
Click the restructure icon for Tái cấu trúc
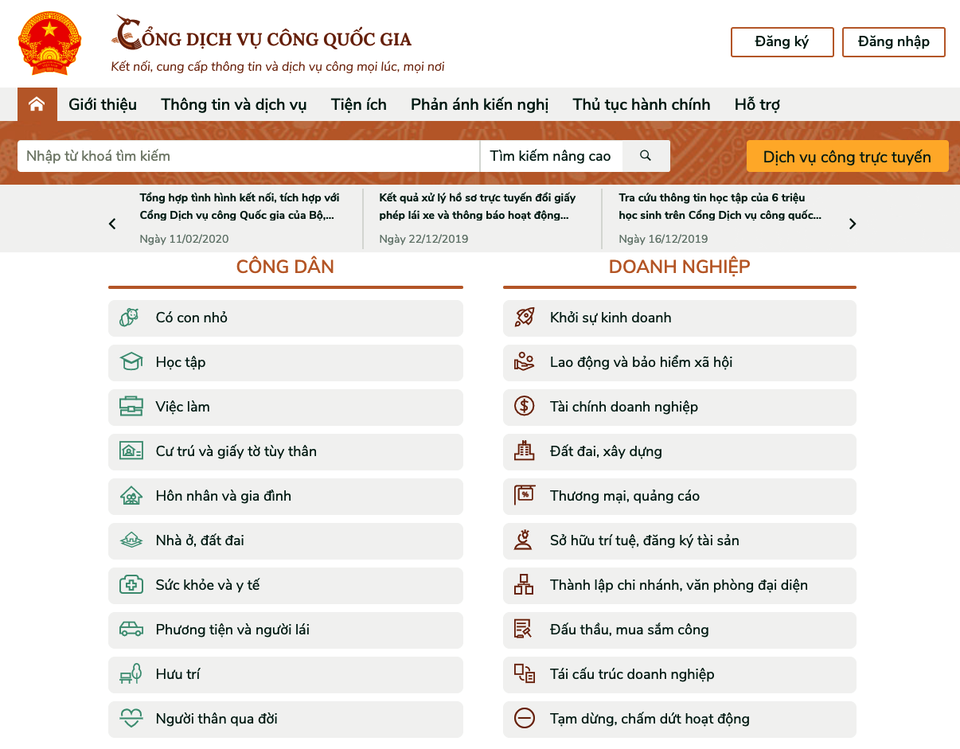524,674
